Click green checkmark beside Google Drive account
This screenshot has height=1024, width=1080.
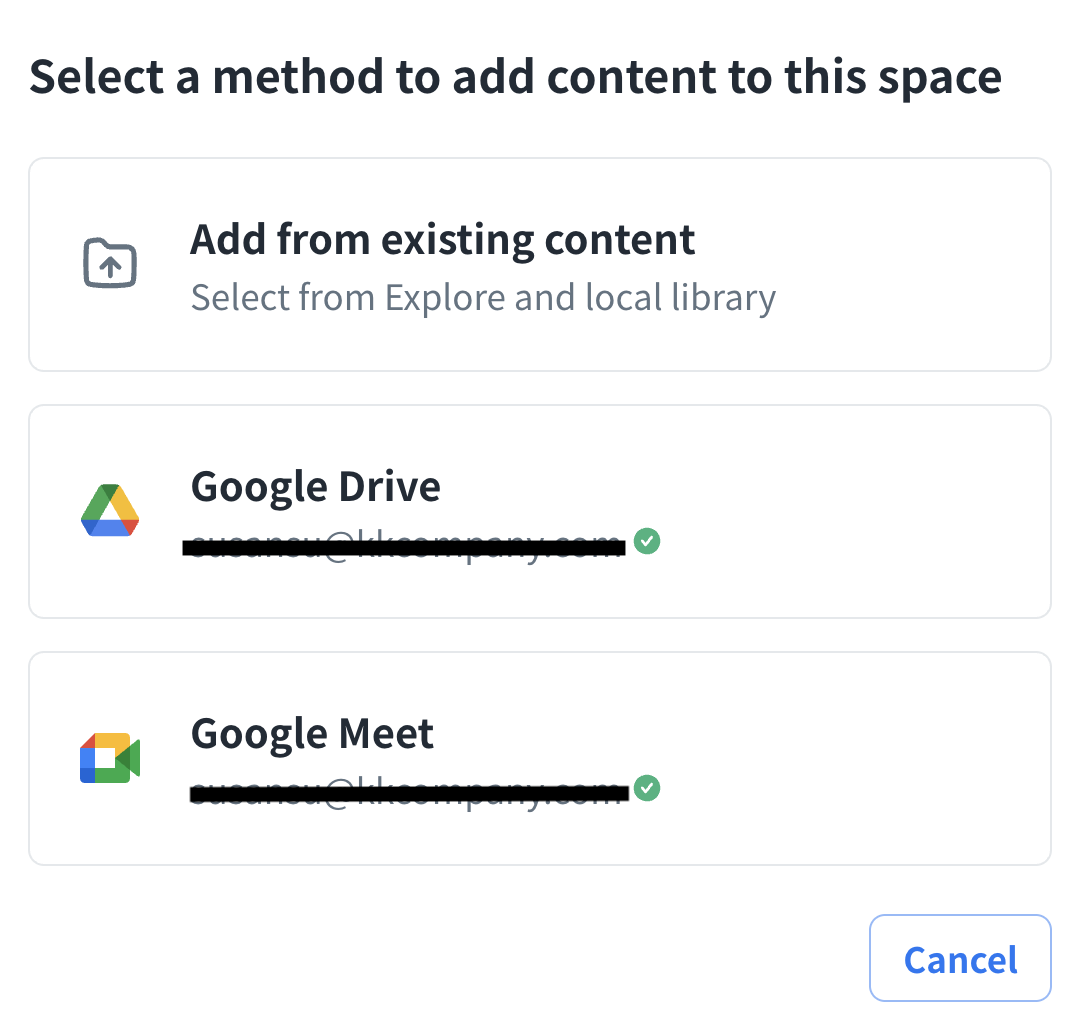coord(648,542)
